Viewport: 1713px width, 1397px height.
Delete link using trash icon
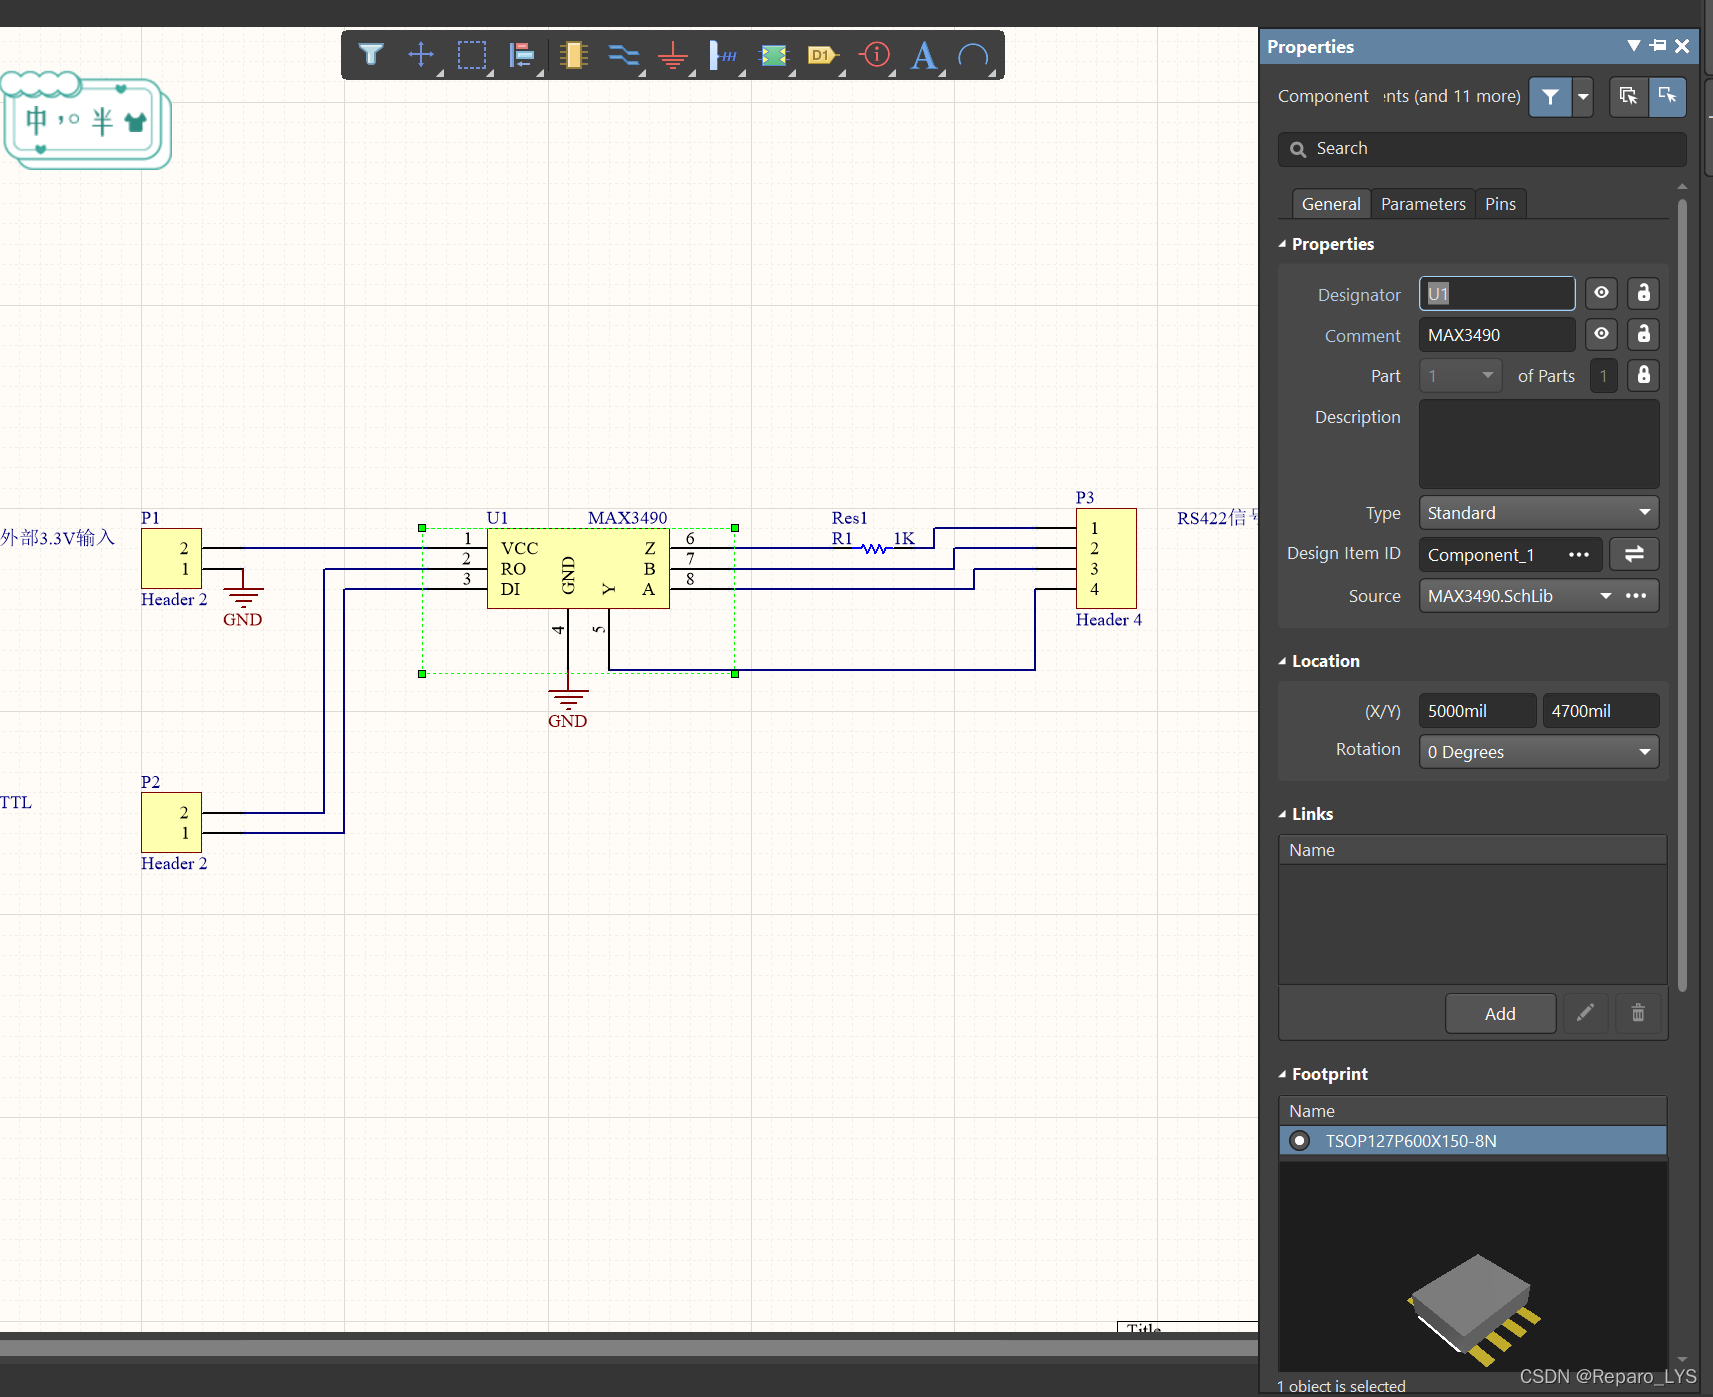[x=1638, y=1013]
